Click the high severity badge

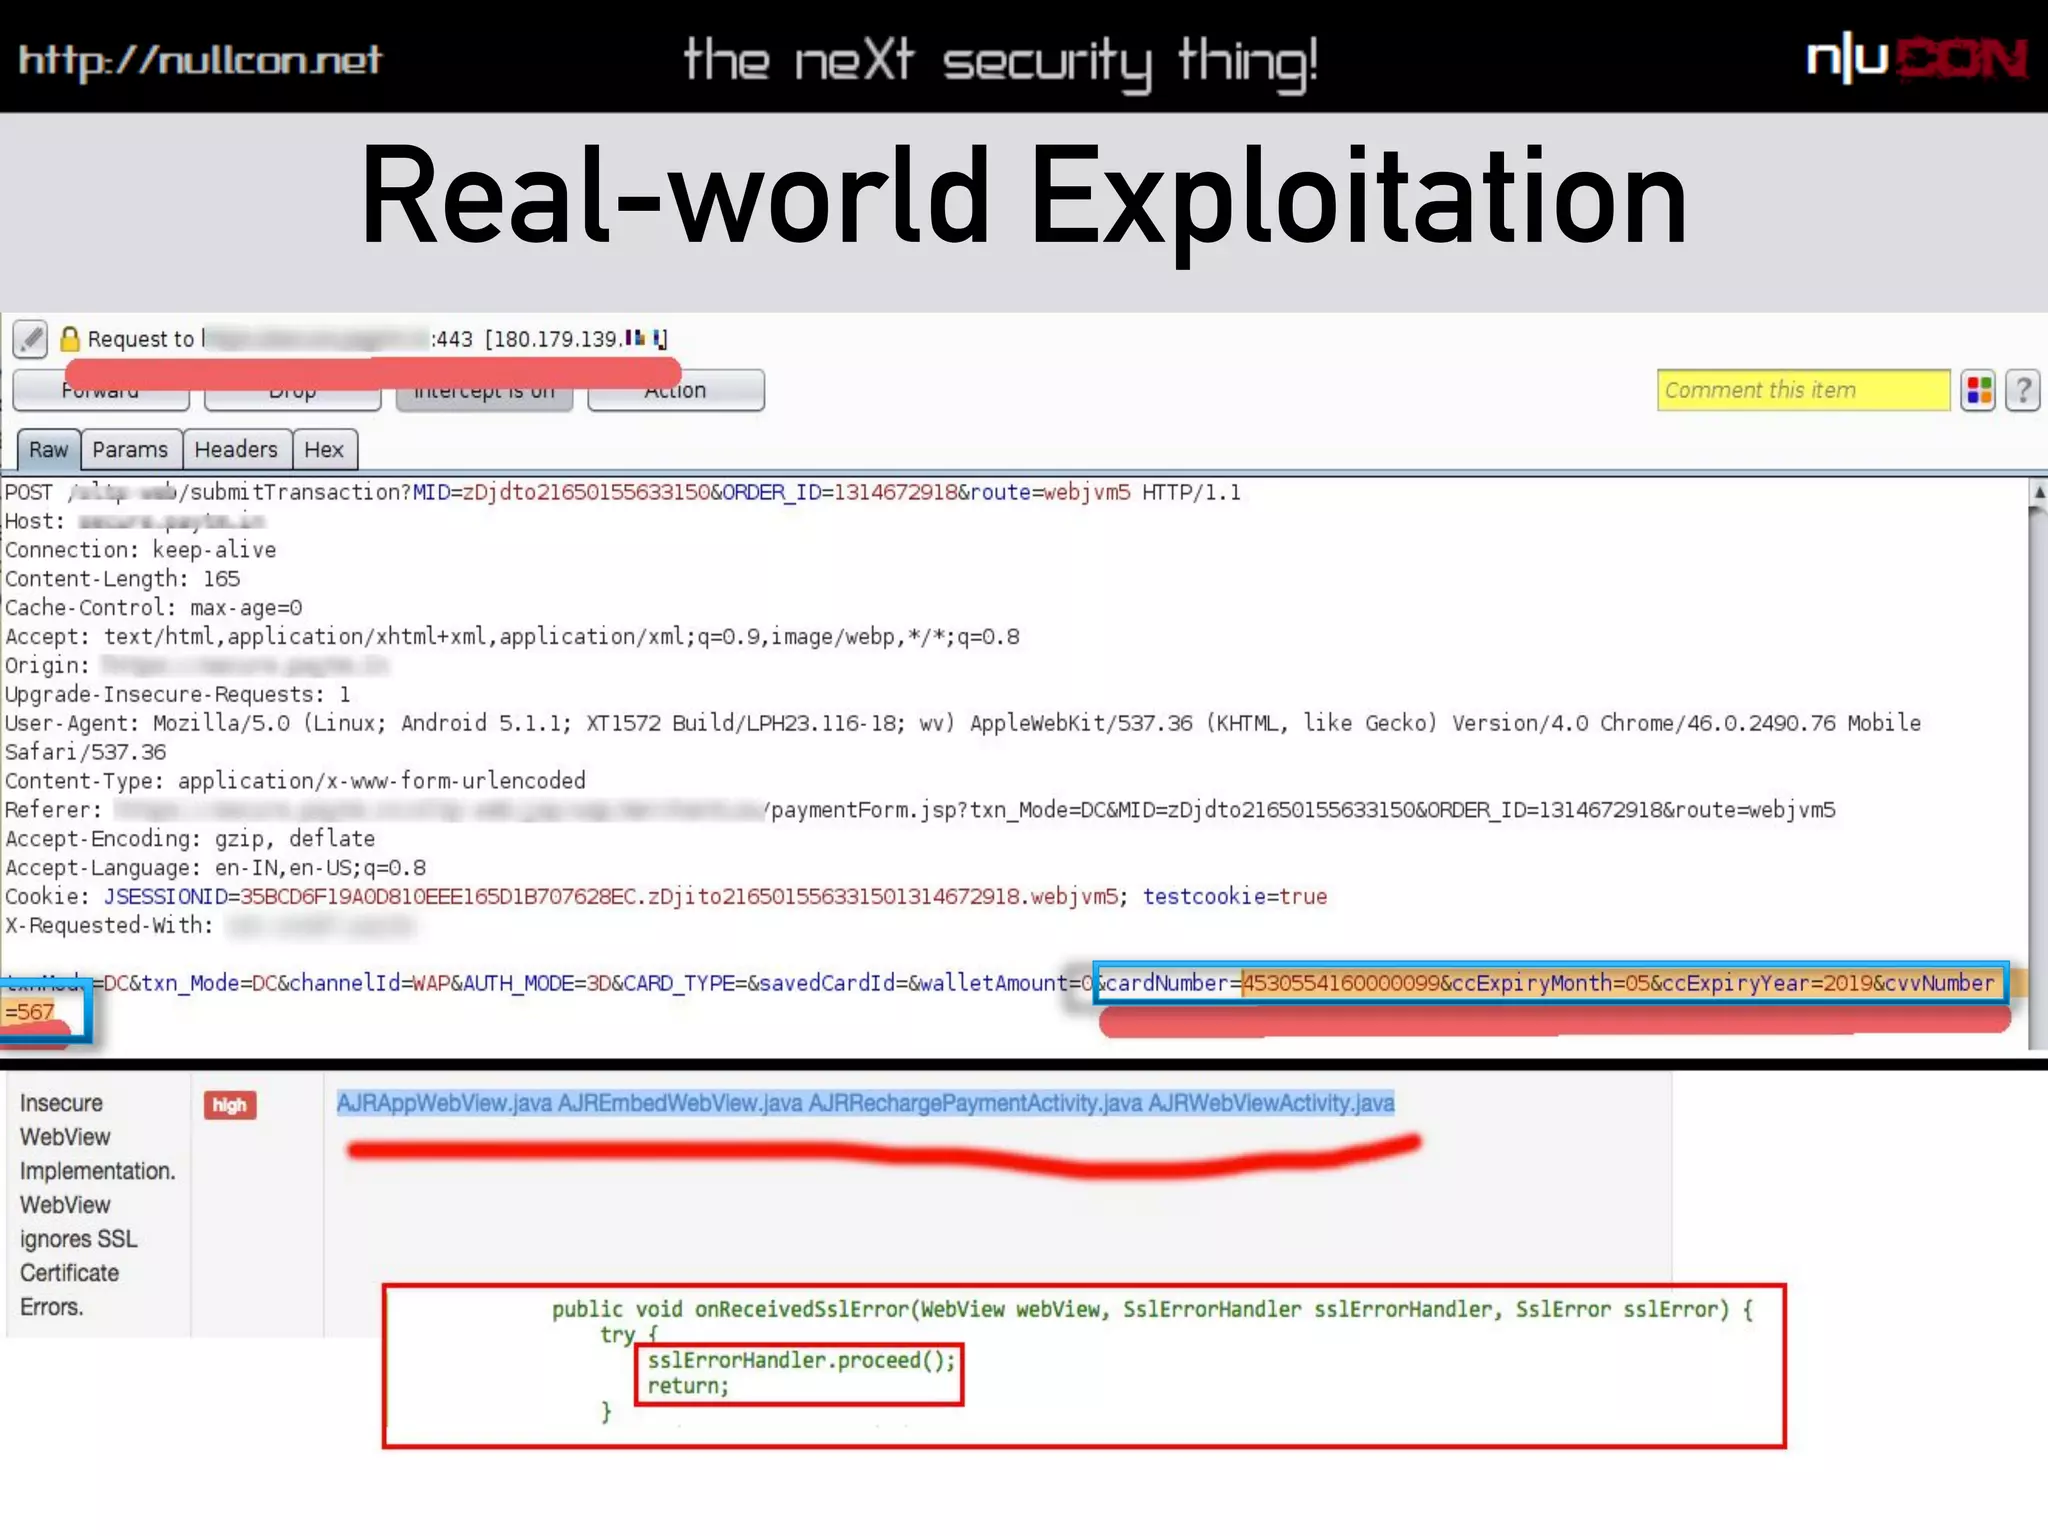click(230, 1105)
